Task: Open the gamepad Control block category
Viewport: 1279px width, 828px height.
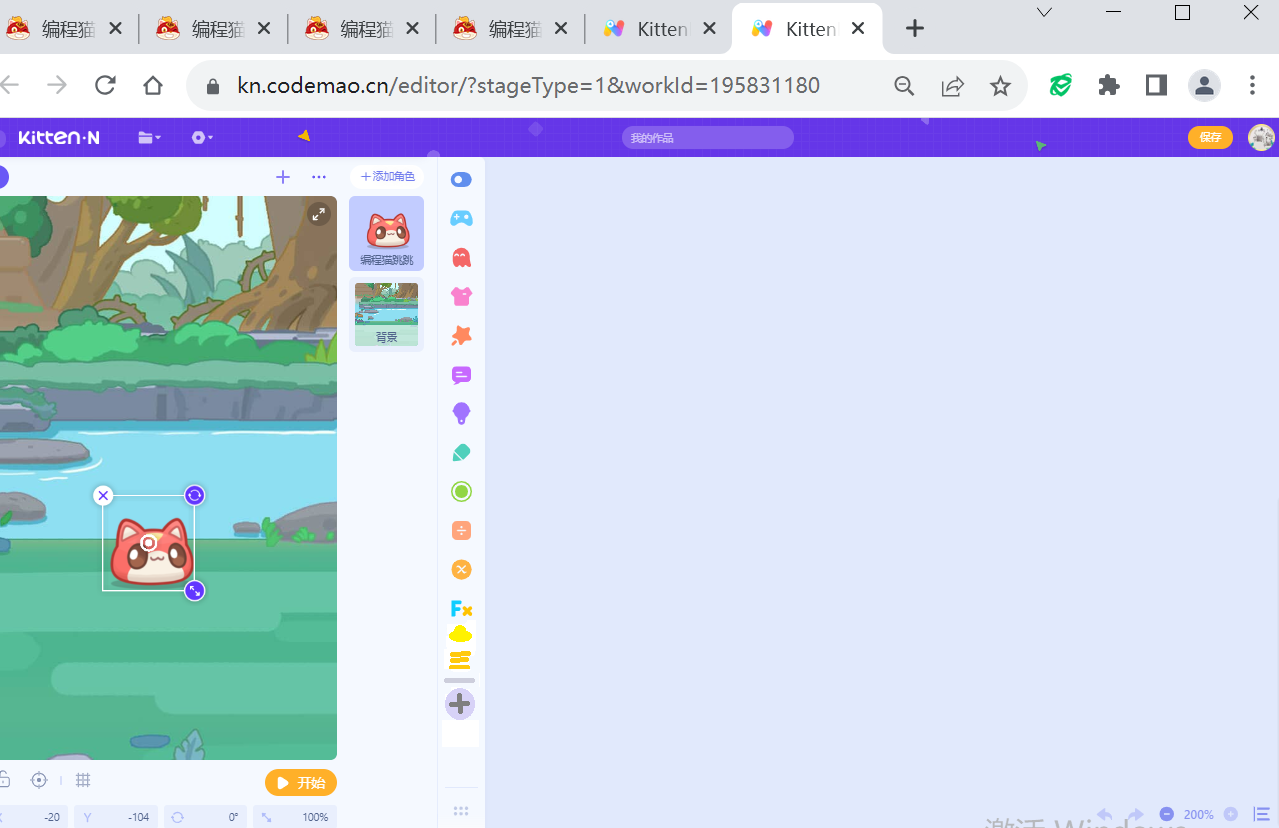Action: [x=461, y=218]
